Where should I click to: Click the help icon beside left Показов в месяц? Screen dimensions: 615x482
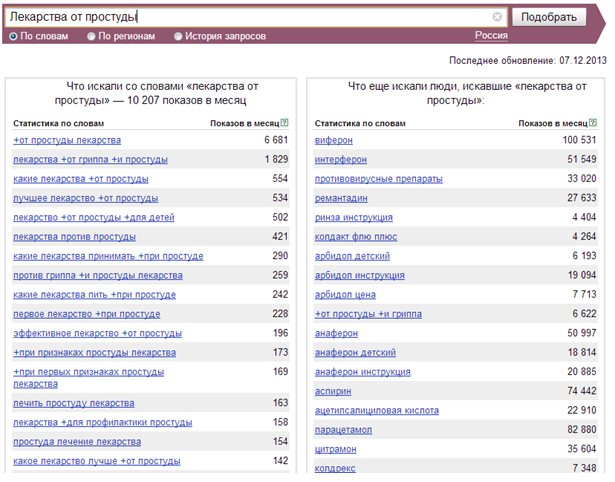coord(285,123)
